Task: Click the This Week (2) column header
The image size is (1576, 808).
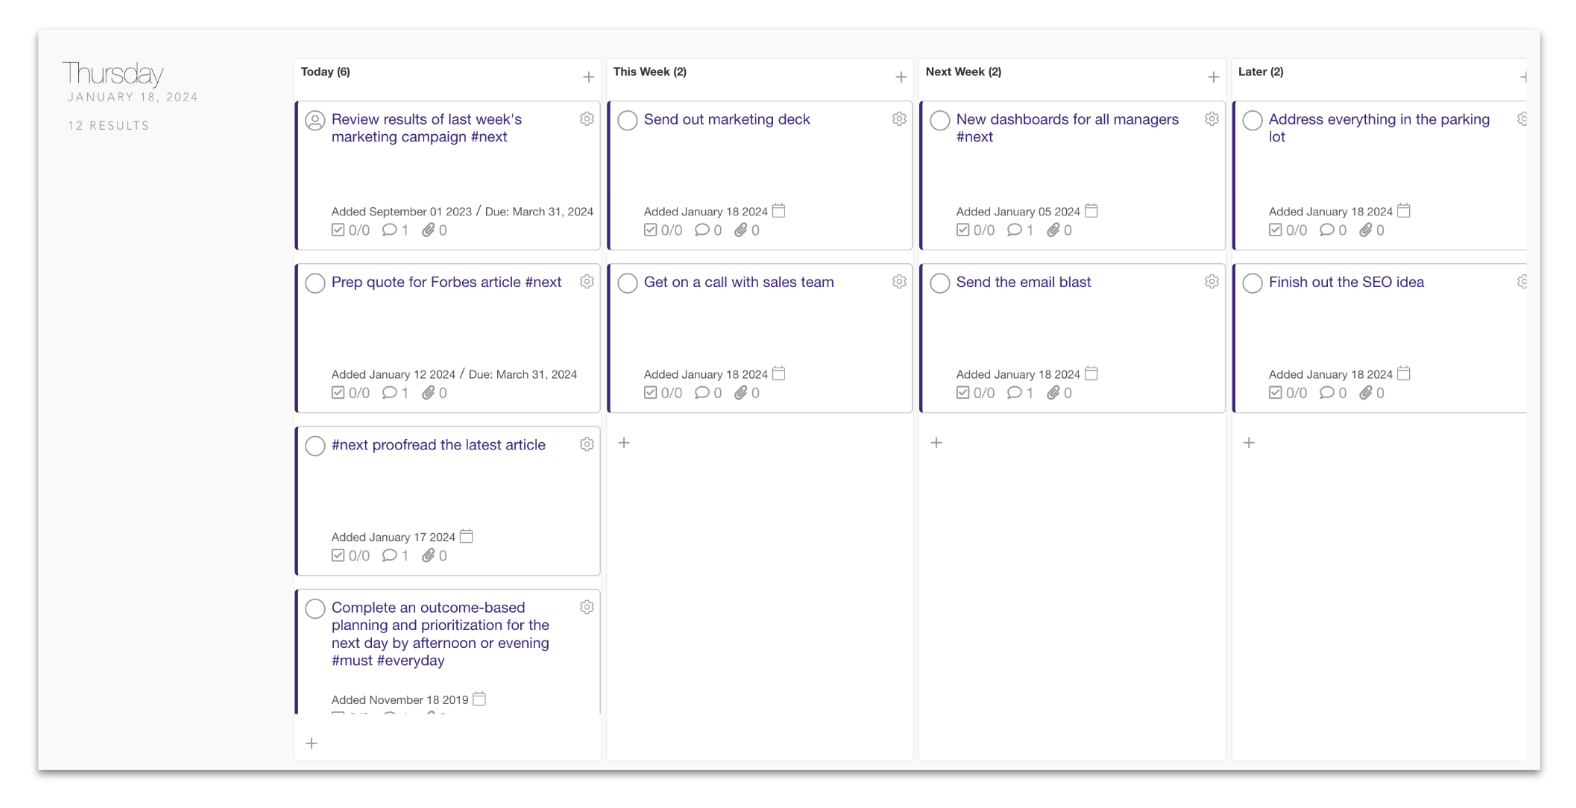Action: pyautogui.click(x=650, y=72)
